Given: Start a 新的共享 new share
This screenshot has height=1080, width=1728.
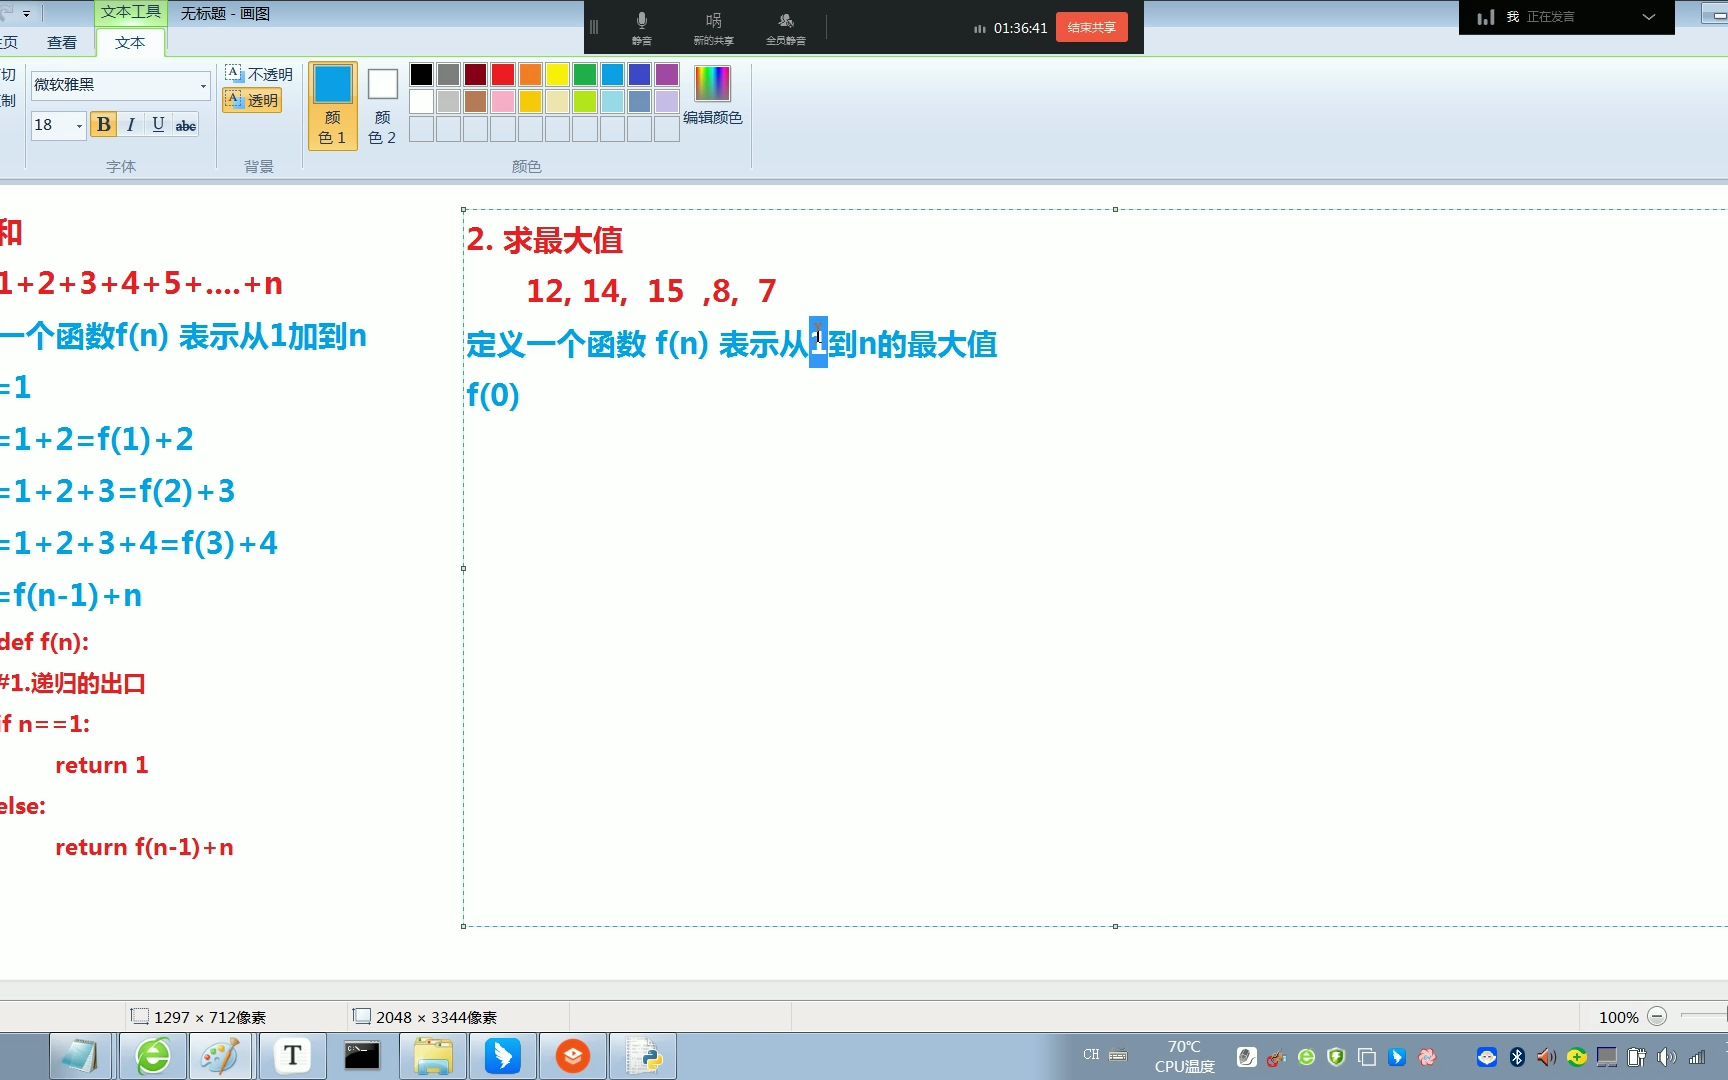Looking at the screenshot, I should coord(713,27).
